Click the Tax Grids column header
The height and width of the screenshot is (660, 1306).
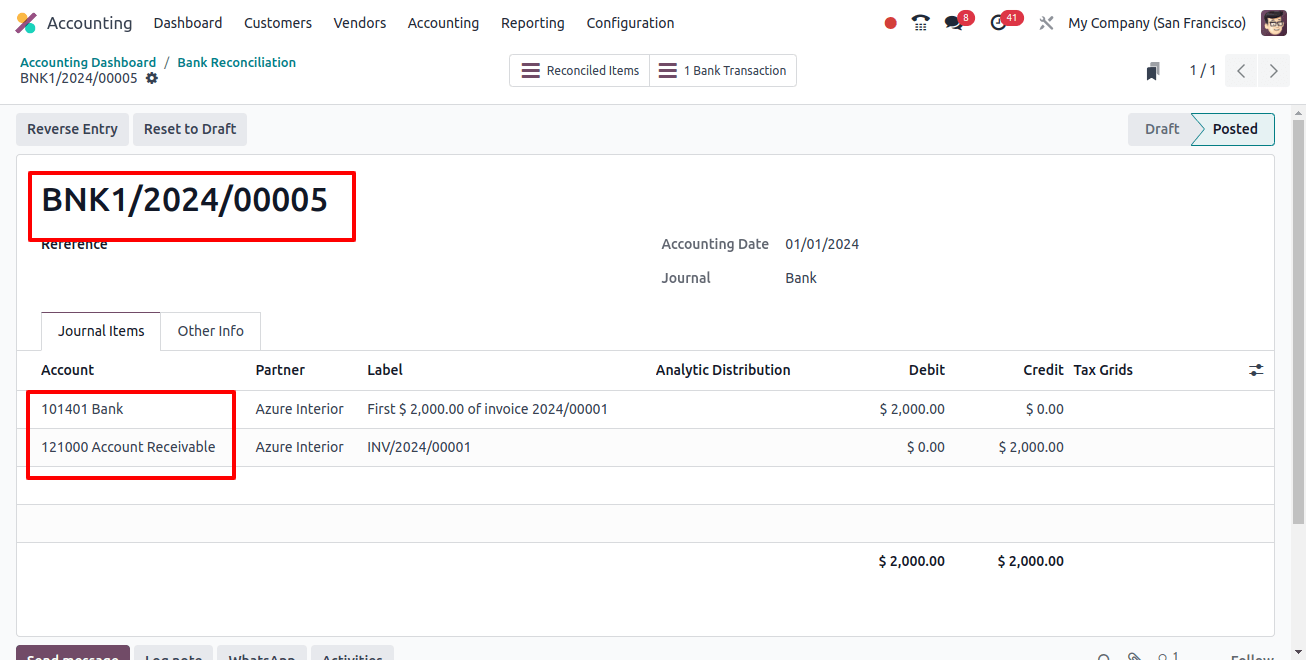(x=1103, y=370)
